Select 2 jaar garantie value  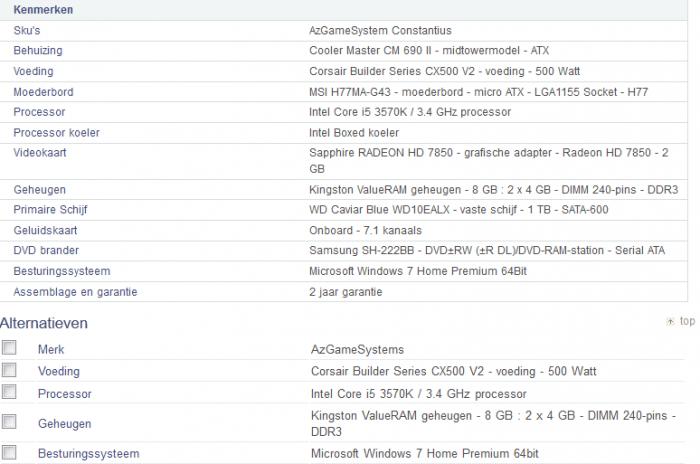[346, 292]
